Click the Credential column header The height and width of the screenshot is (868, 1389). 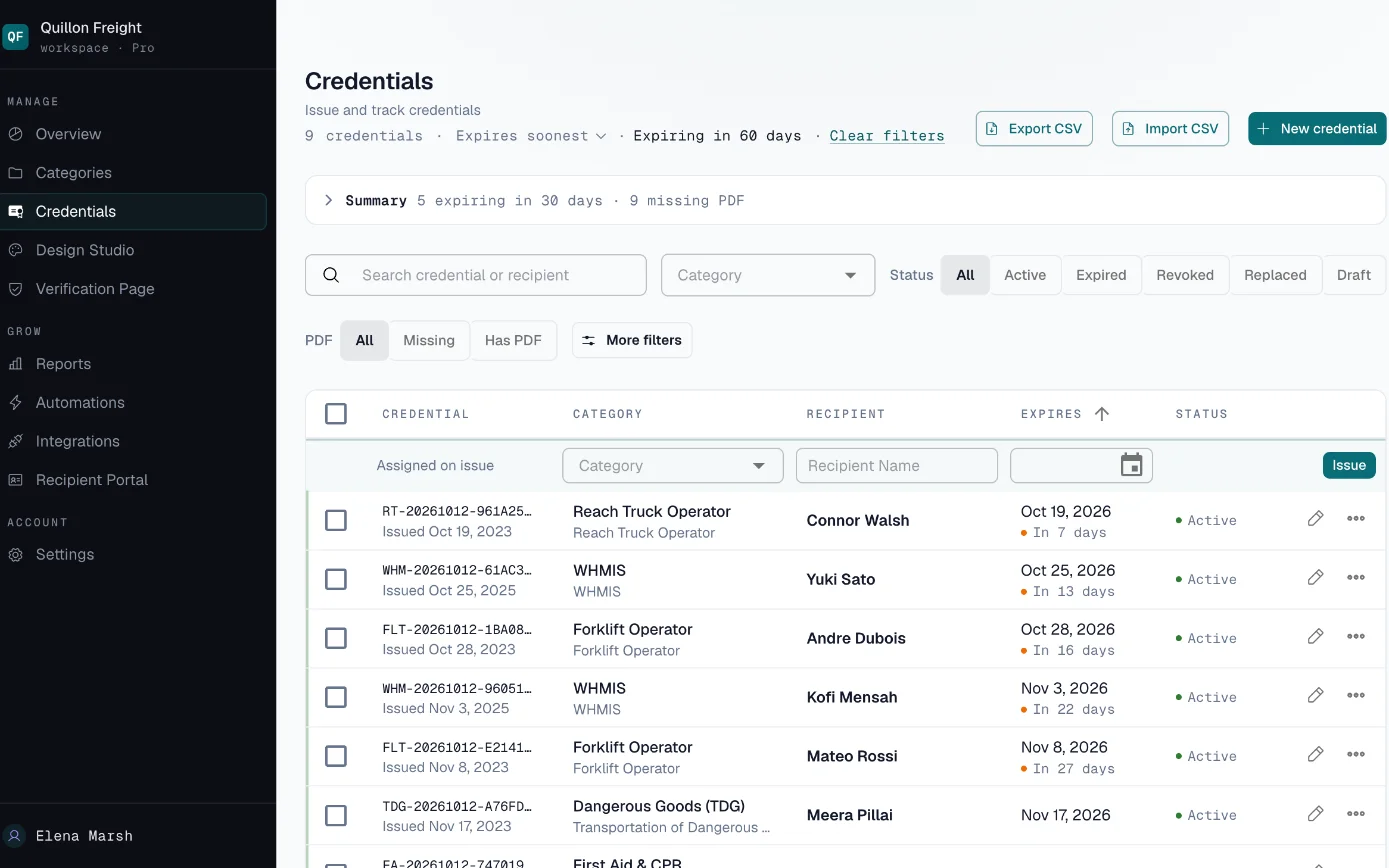point(426,414)
